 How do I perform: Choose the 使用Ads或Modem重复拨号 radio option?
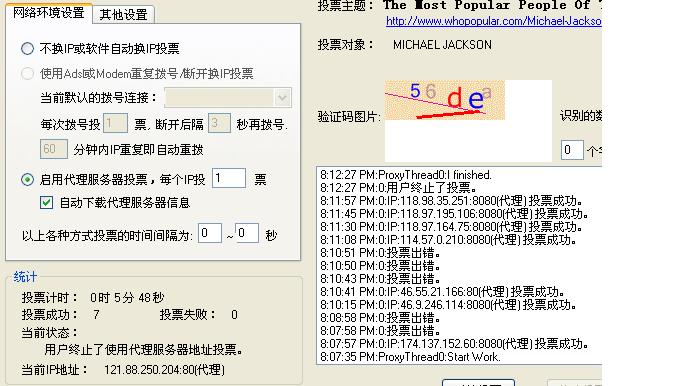pos(27,74)
